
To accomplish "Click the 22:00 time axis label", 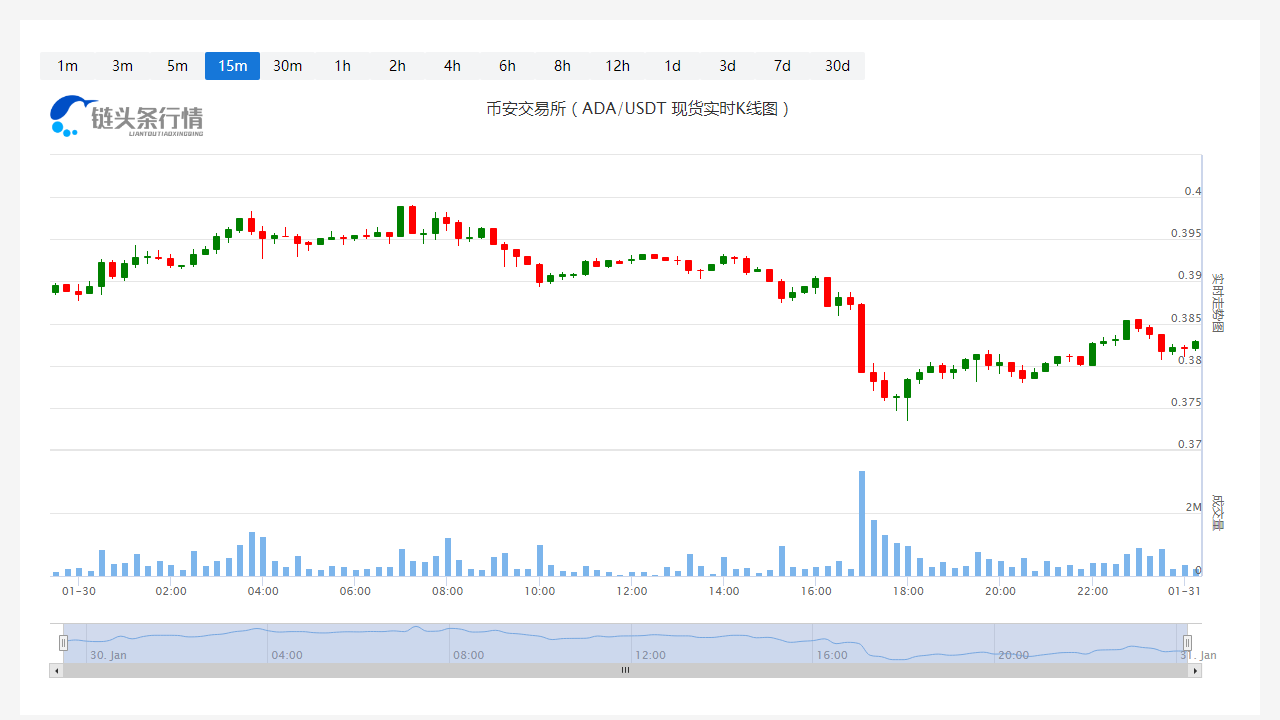I will click(x=1092, y=591).
